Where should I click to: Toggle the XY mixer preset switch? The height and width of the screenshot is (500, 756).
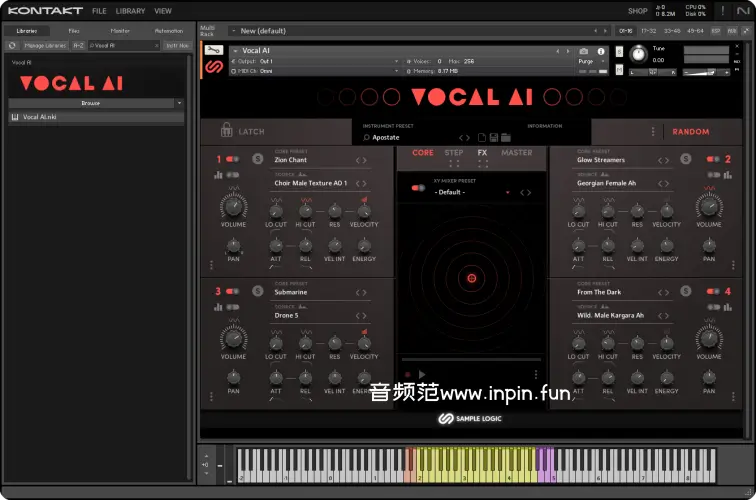pos(418,187)
